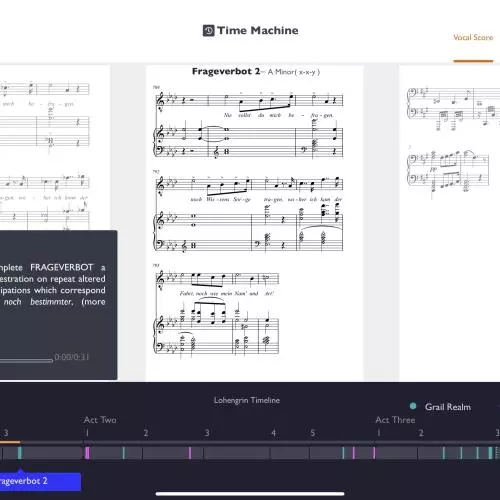Viewport: 500px width, 500px height.
Task: Jump to the Act Three label
Action: (395, 420)
